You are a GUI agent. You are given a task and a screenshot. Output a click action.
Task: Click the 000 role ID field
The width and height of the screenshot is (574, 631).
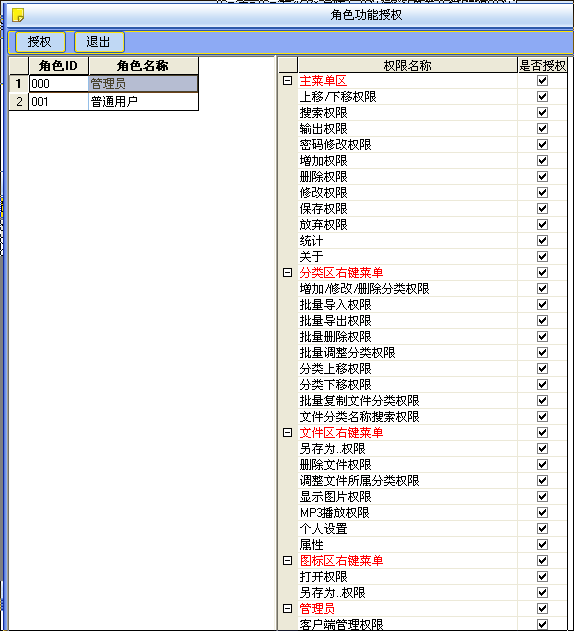58,84
